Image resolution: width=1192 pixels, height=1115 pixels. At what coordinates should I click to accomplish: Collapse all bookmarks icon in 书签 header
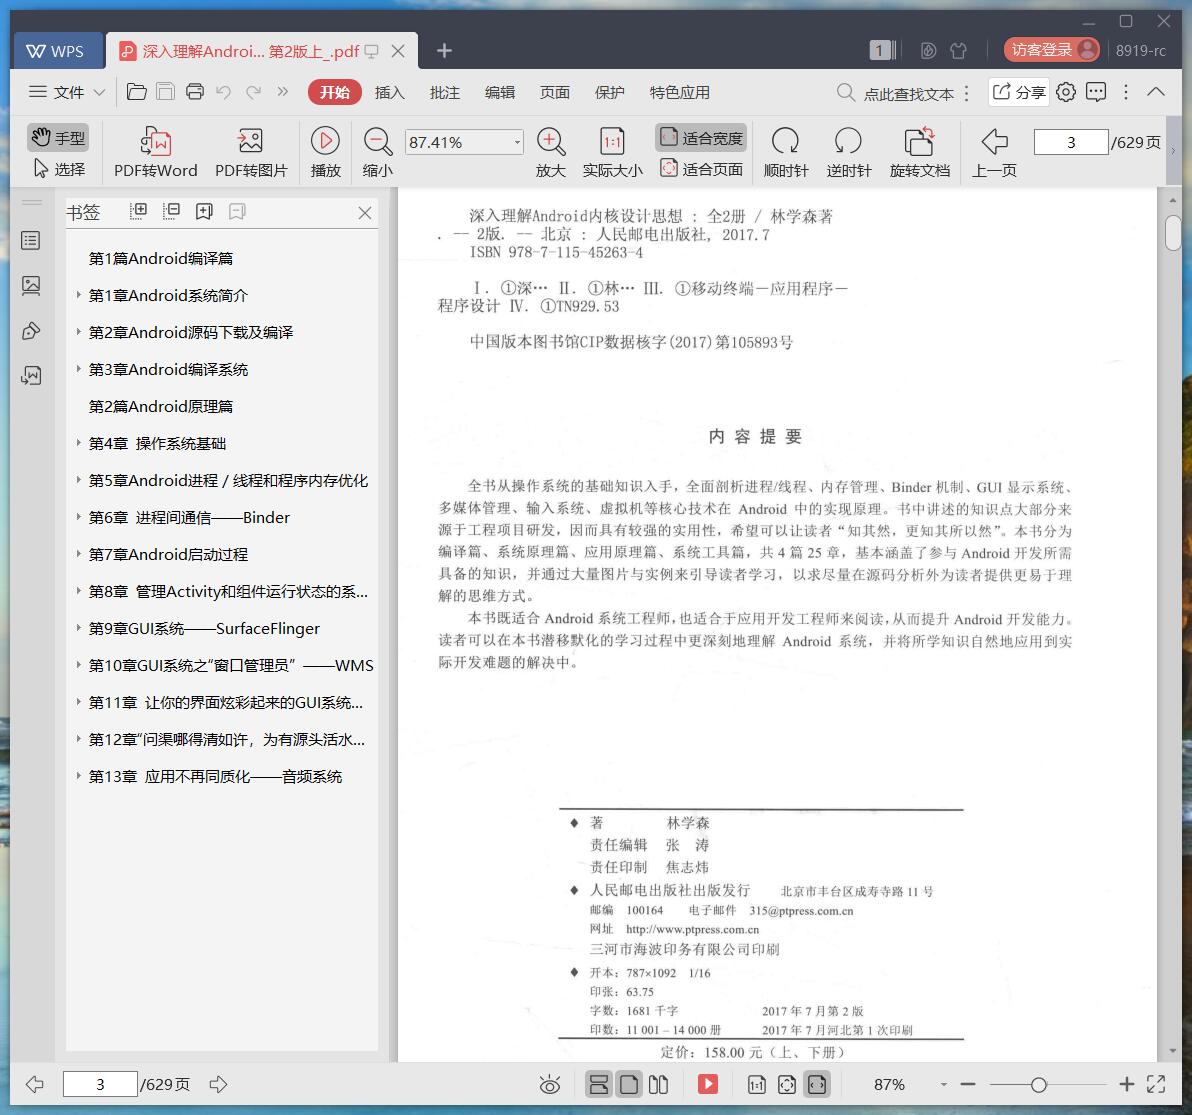click(171, 211)
